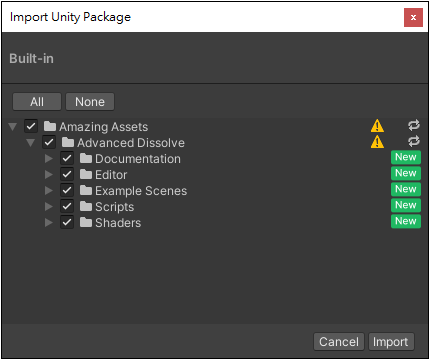Viewport: 430px width, 360px height.
Task: Uncheck the Advanced Dissolve checkbox
Action: coord(49,142)
